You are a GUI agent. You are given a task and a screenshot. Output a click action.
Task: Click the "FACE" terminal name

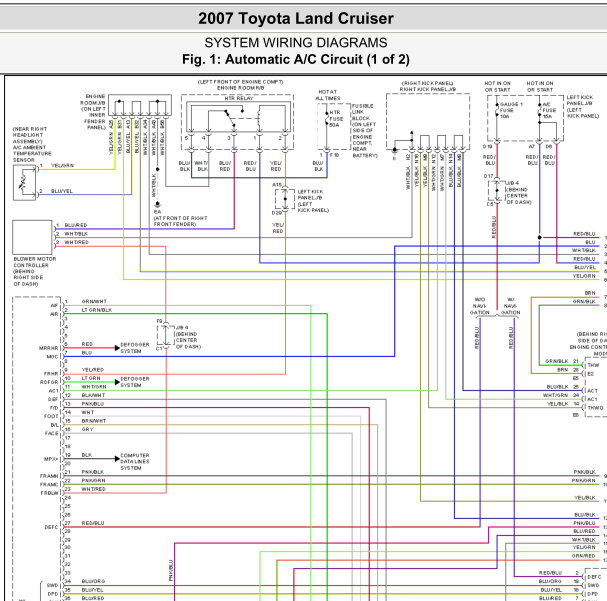click(51, 433)
